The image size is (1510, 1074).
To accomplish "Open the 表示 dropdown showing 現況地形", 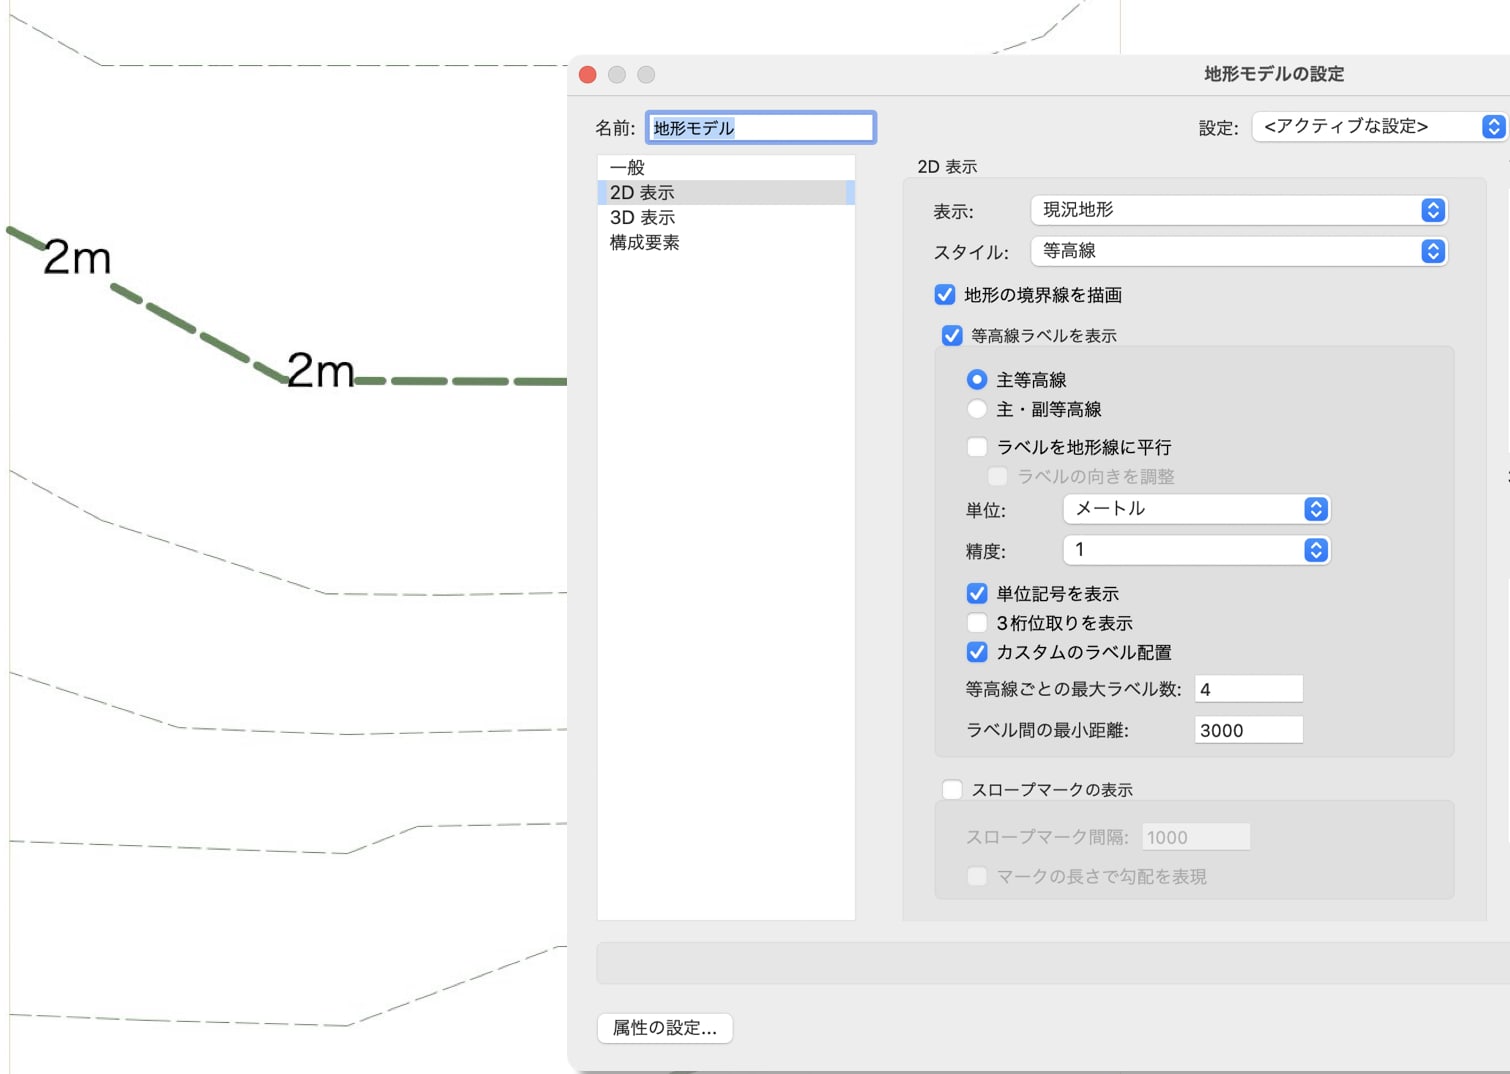I will click(1238, 210).
